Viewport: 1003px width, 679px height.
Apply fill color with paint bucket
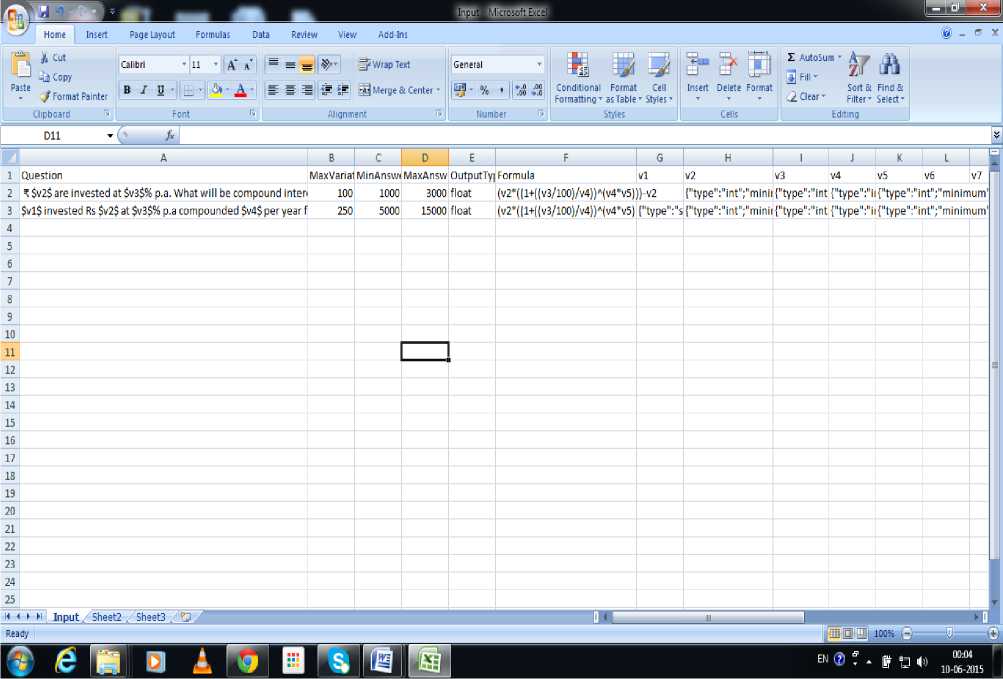(216, 90)
